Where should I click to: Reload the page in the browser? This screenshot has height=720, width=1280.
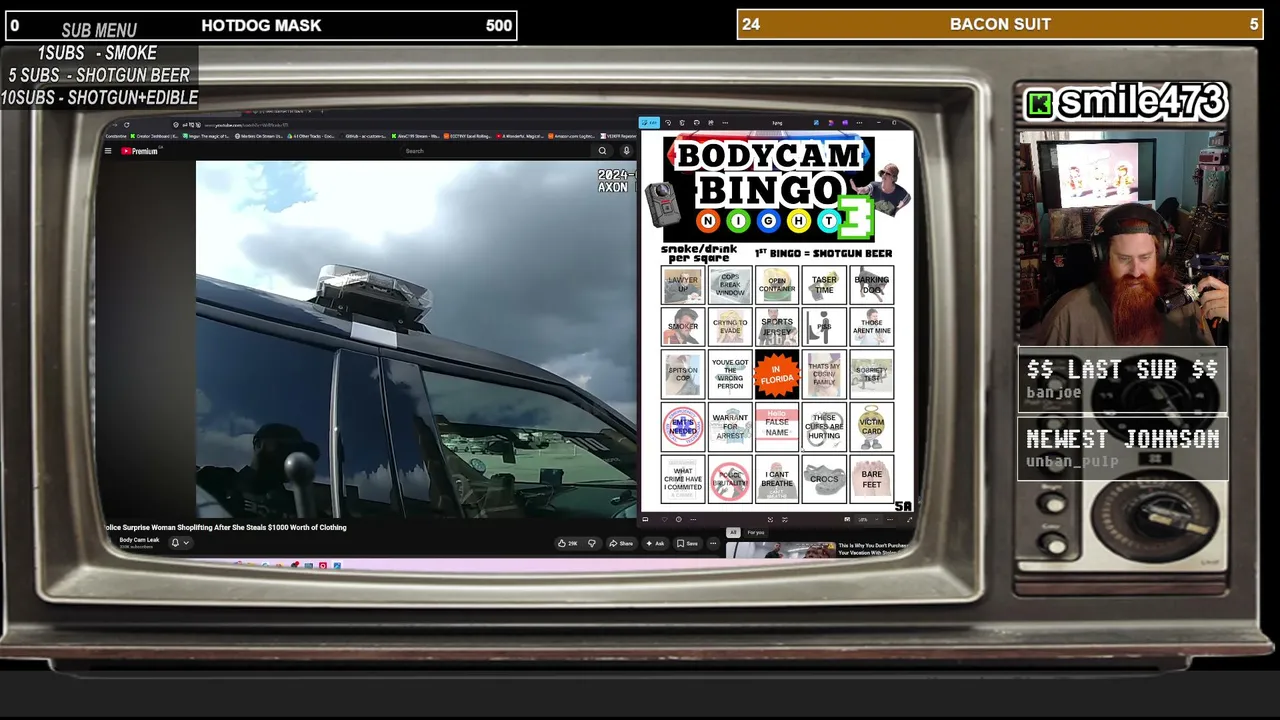[x=126, y=125]
